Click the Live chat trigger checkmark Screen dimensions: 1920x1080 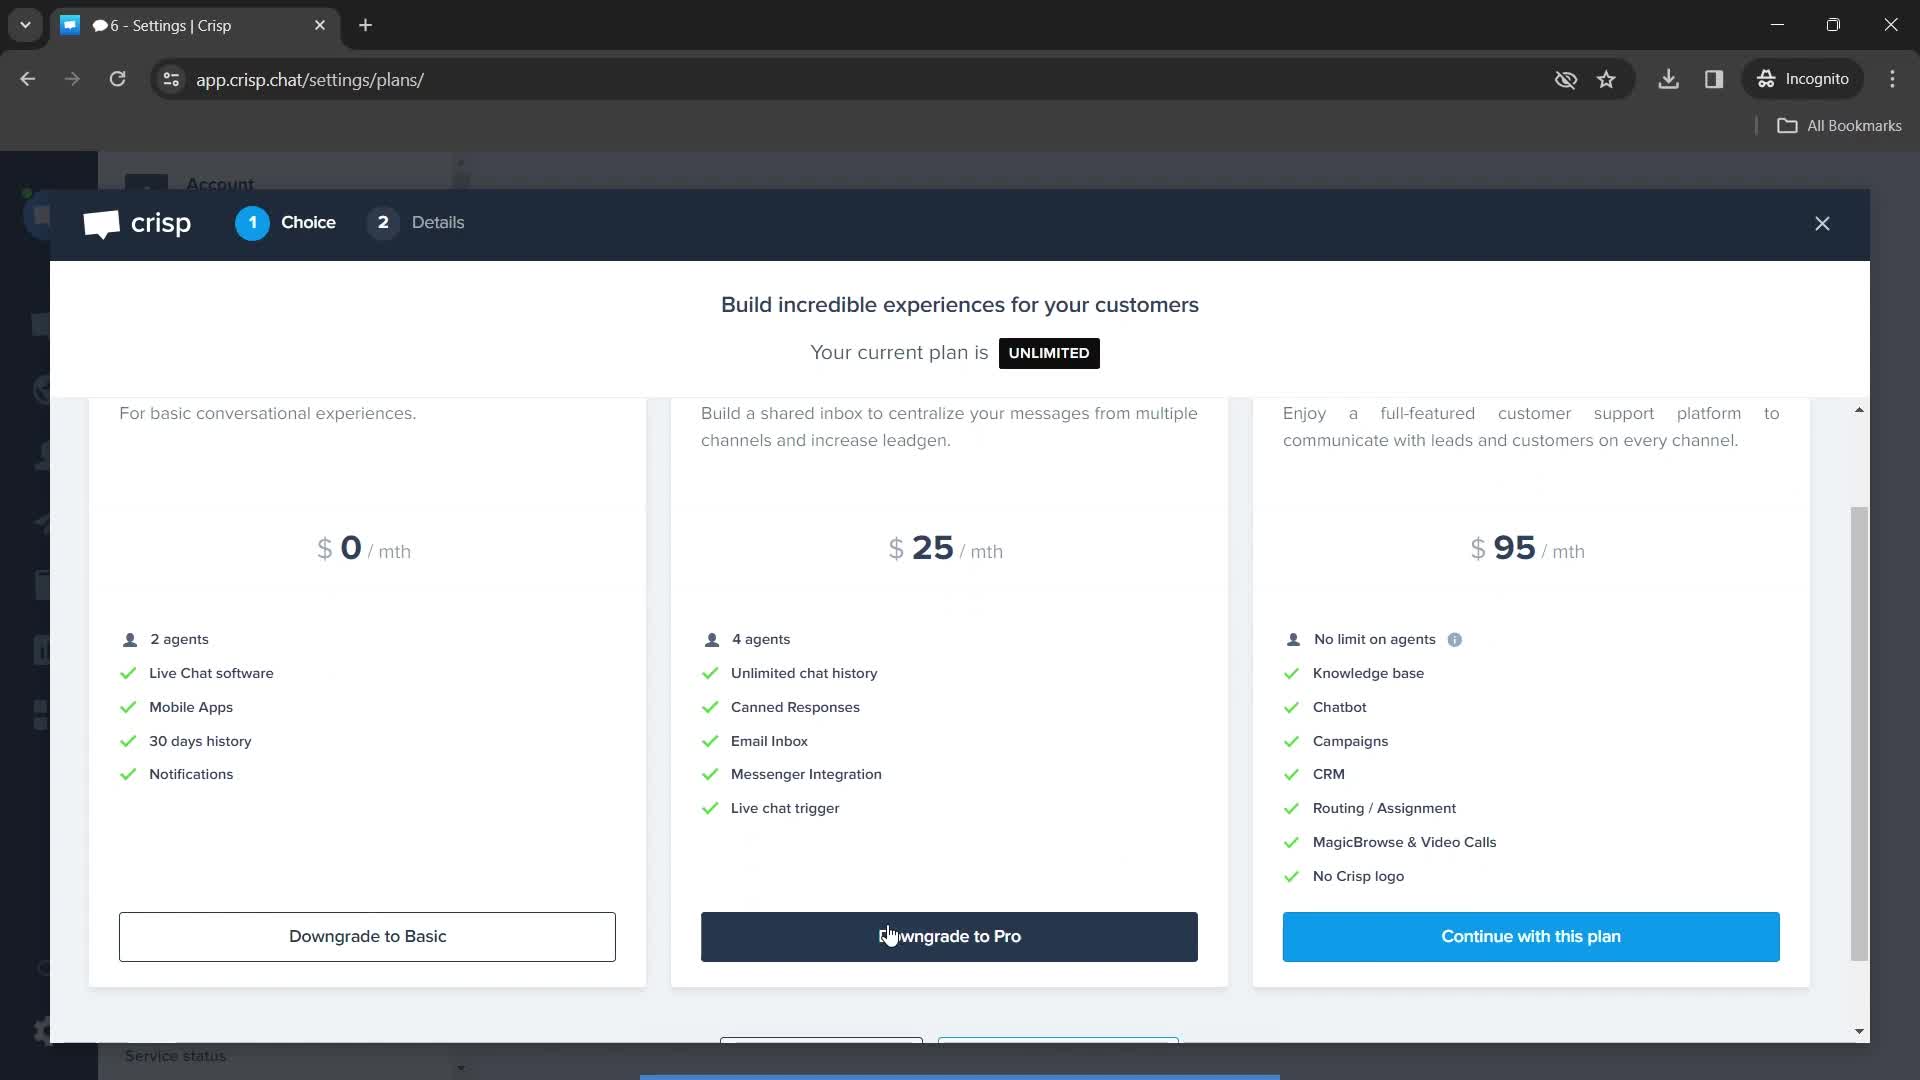coord(710,809)
